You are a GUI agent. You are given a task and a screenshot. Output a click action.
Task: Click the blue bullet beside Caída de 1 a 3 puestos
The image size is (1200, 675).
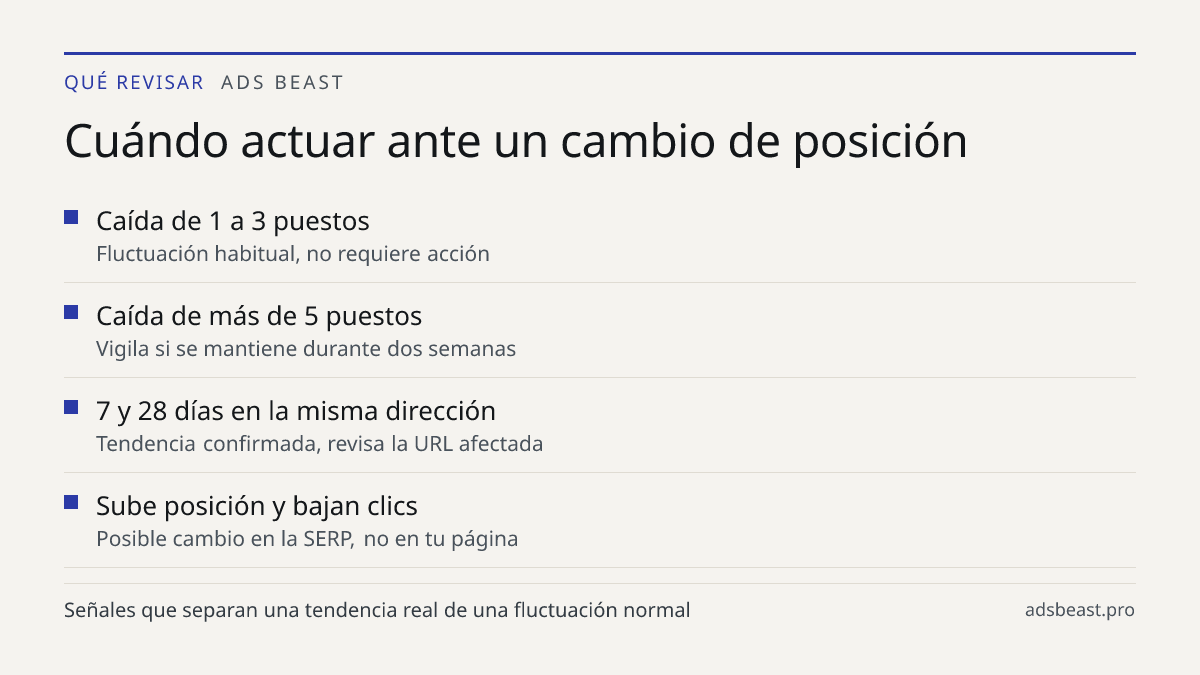(x=71, y=217)
